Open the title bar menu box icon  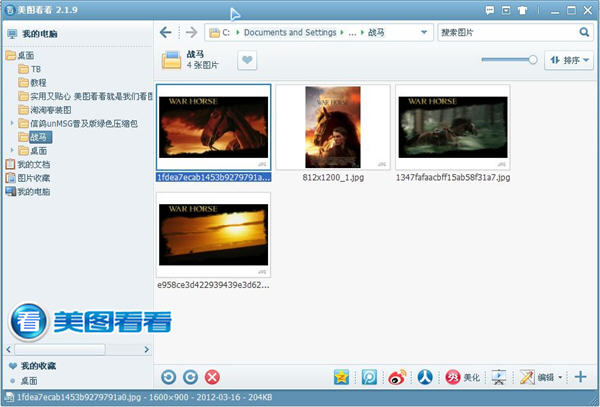tap(506, 10)
